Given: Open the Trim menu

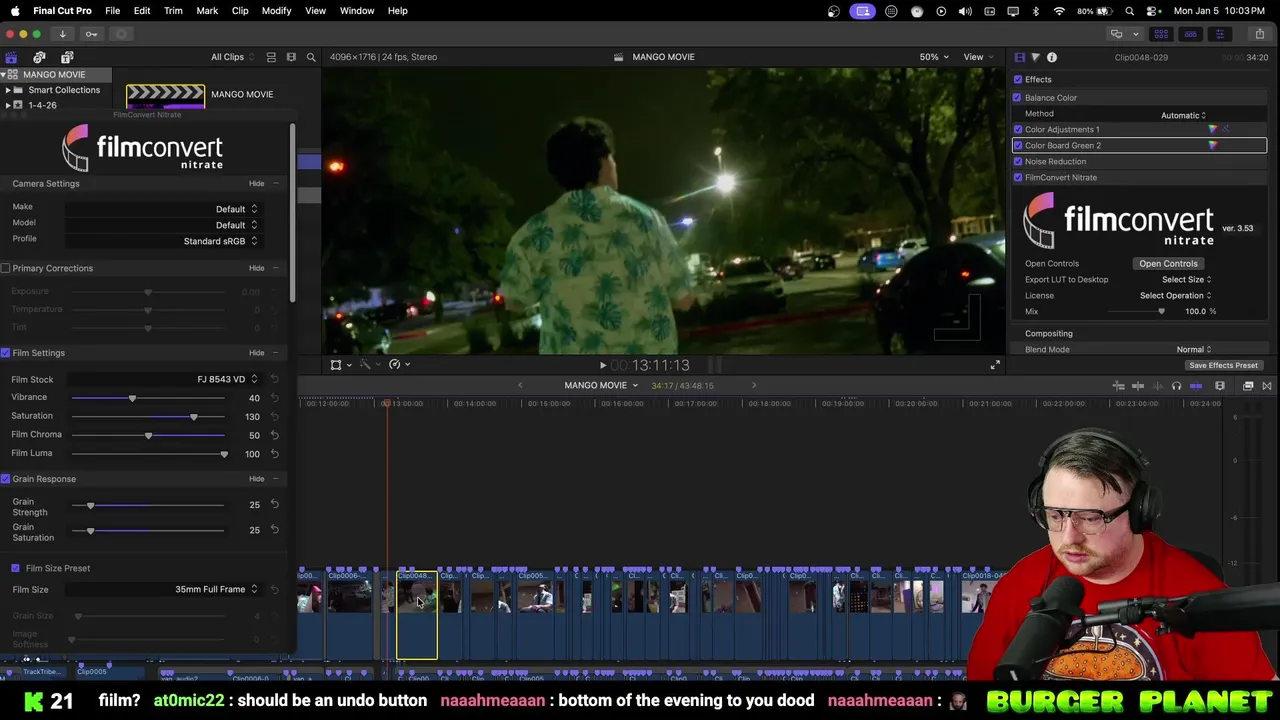Looking at the screenshot, I should point(173,11).
